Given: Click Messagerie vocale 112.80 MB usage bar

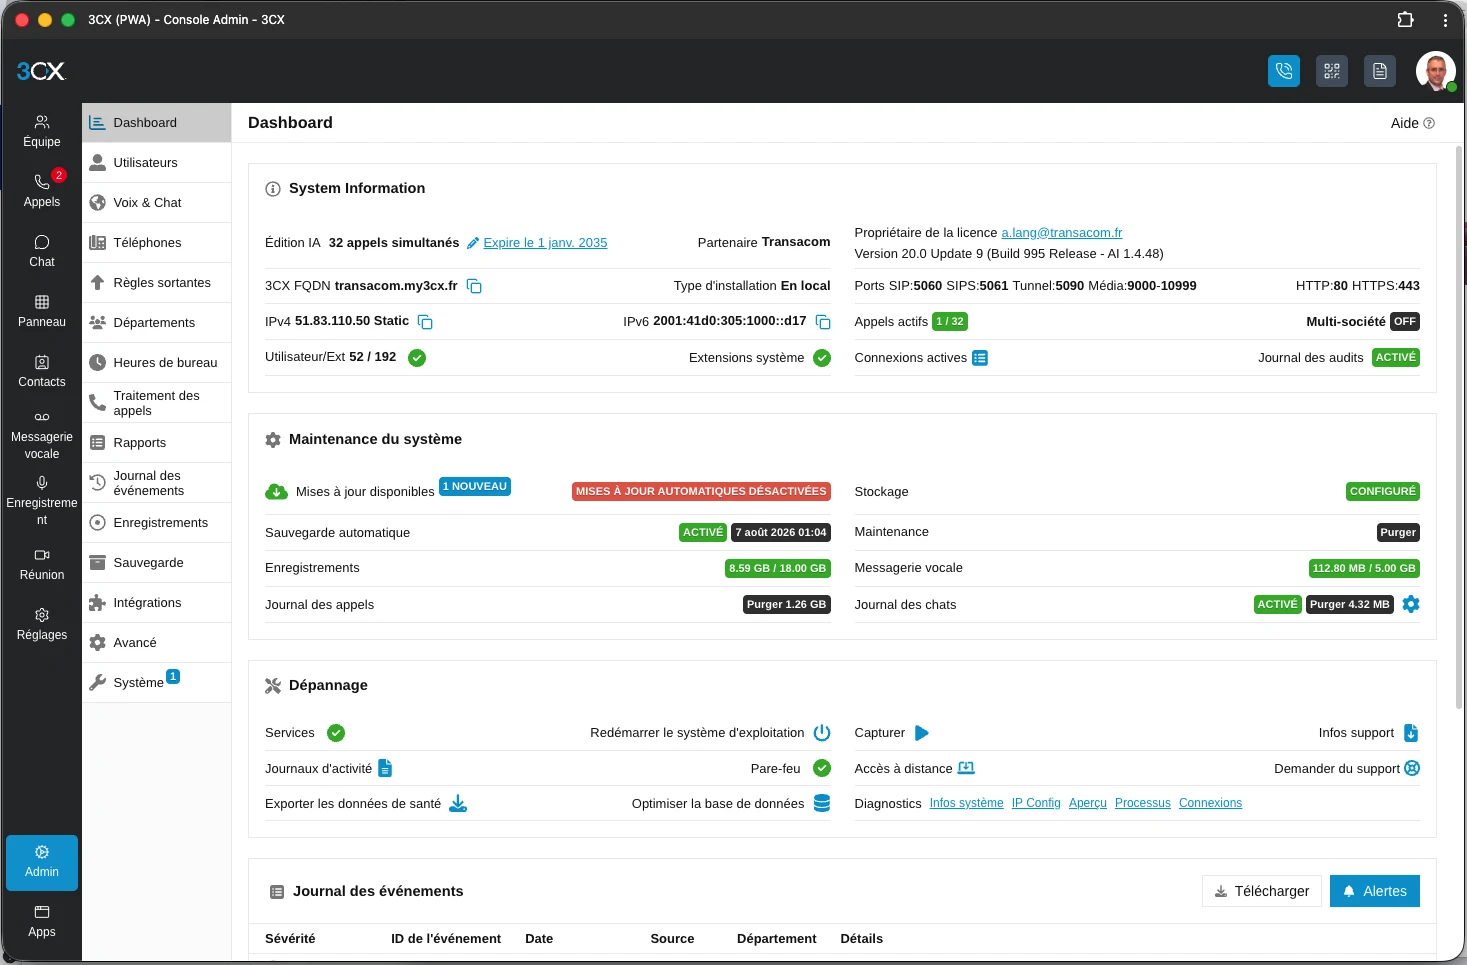Looking at the screenshot, I should [1364, 568].
